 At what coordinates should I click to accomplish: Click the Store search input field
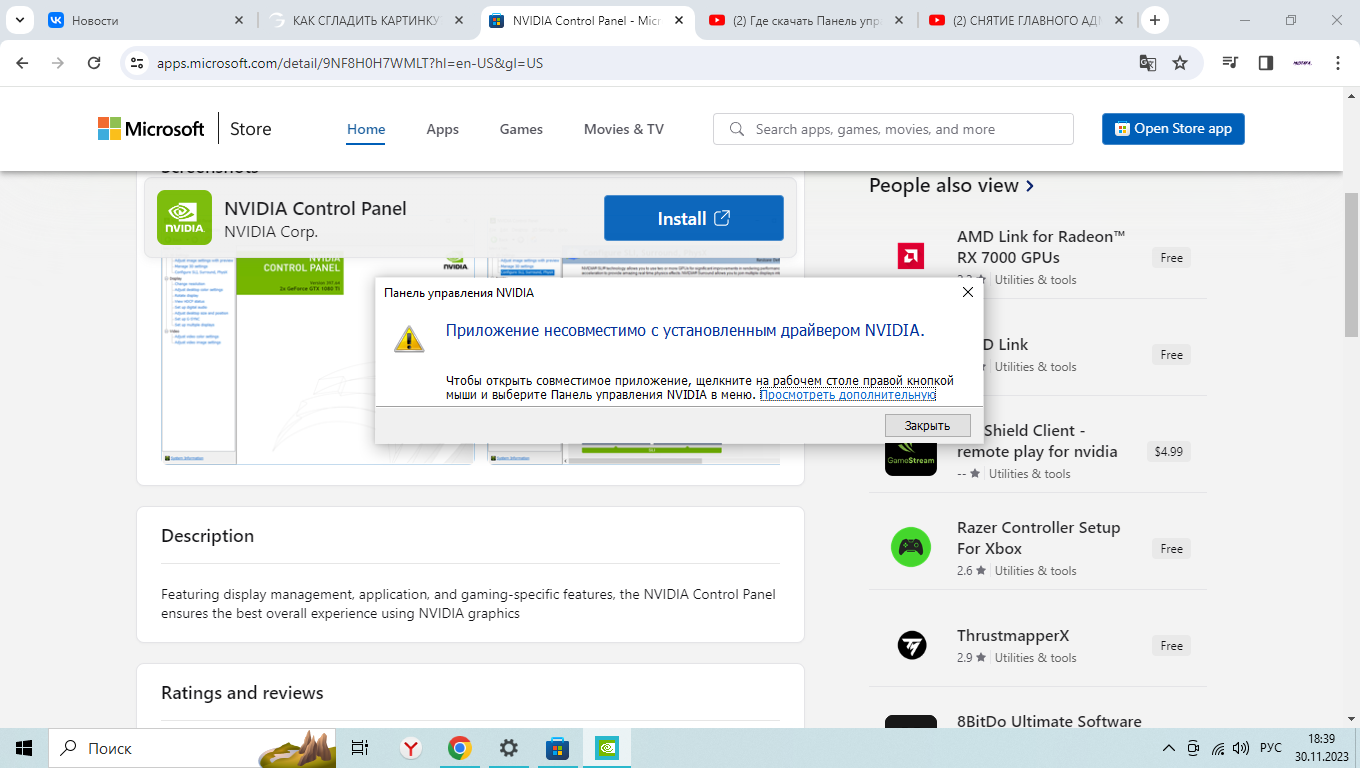coord(900,129)
